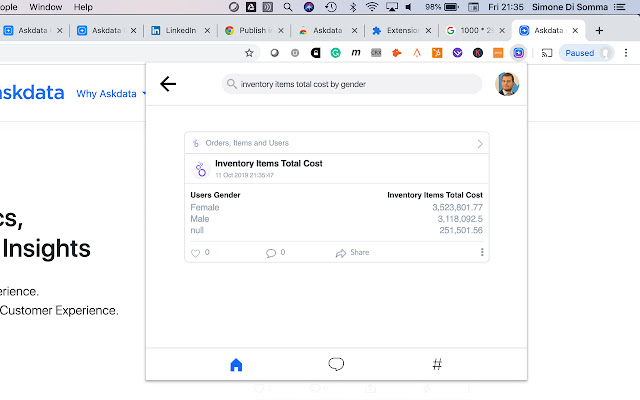Open the AirPlay display menu icon
640x400 pixels.
[392, 7]
